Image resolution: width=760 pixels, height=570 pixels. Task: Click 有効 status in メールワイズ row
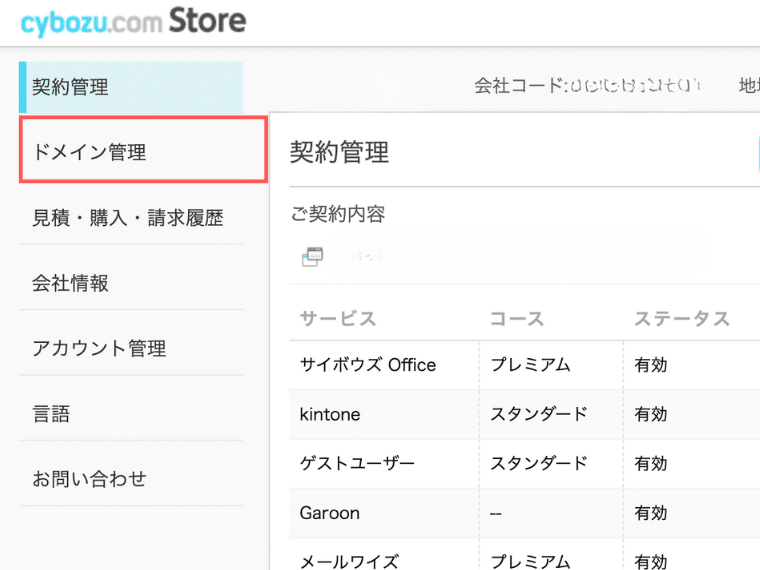point(651,561)
